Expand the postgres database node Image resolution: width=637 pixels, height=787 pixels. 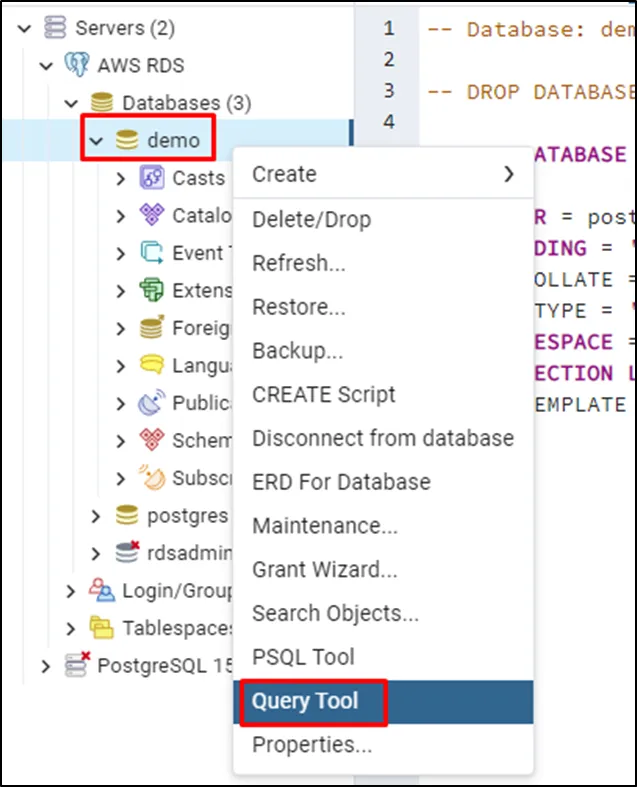[x=96, y=516]
